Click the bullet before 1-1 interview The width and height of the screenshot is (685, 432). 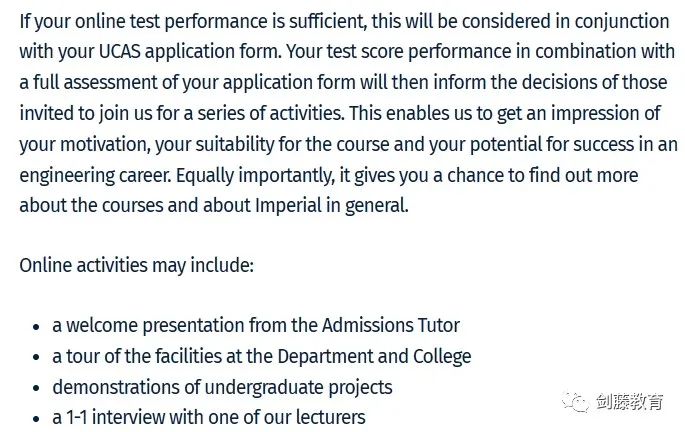[36, 418]
